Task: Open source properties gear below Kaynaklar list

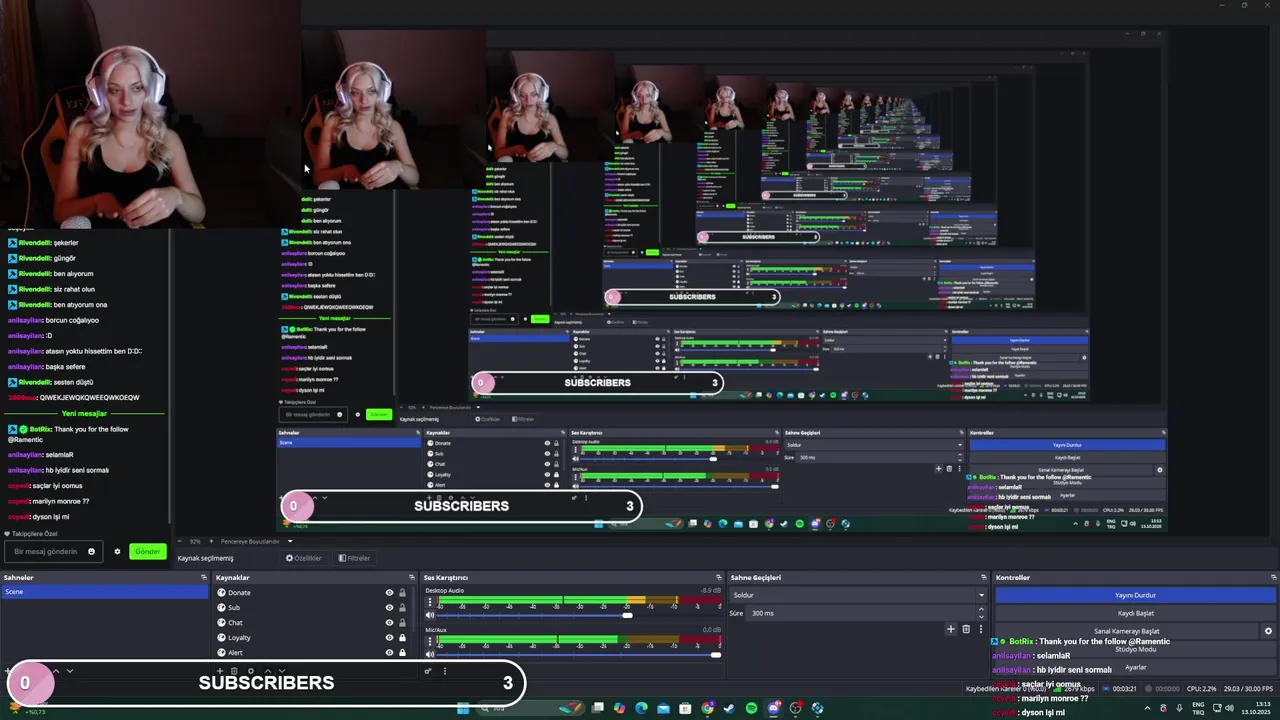Action: point(251,670)
